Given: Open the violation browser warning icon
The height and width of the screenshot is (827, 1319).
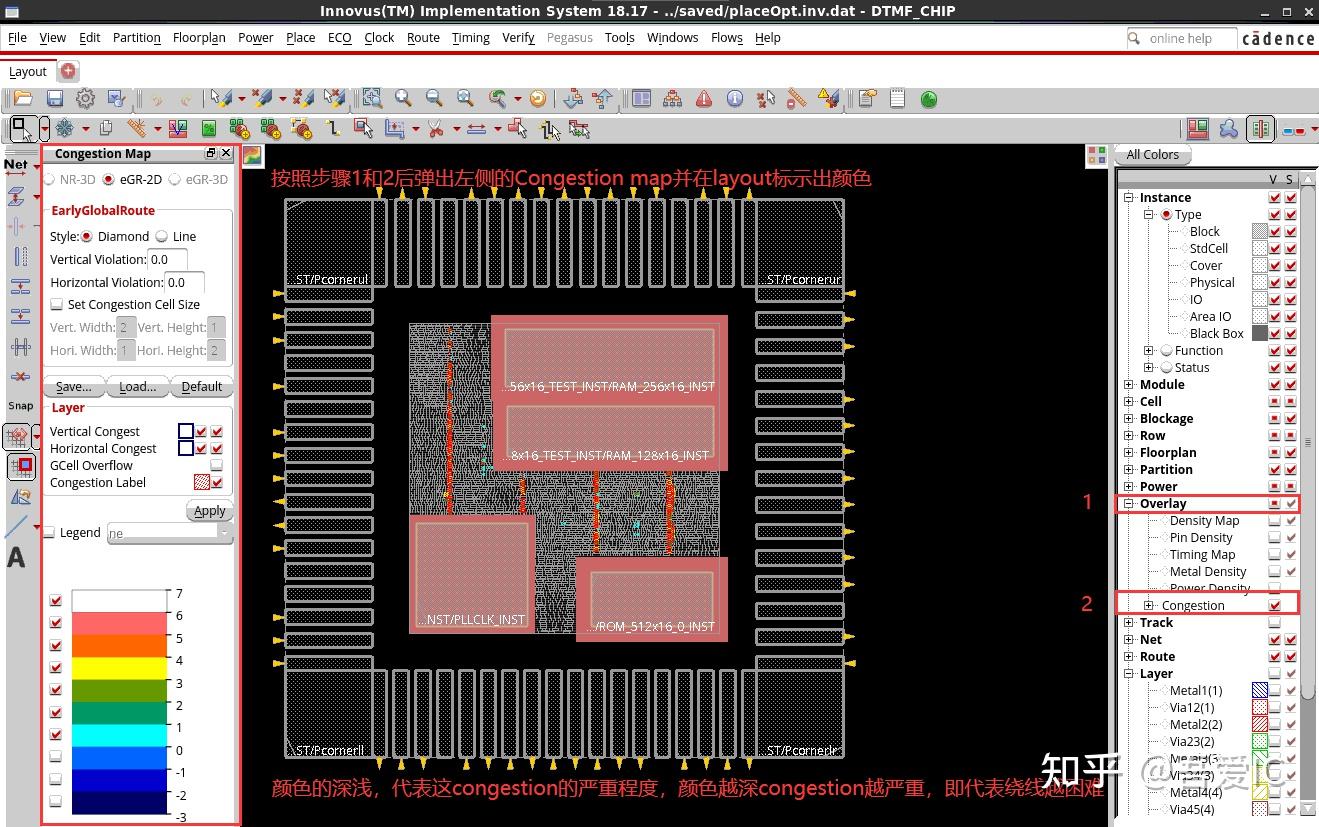Looking at the screenshot, I should [x=704, y=98].
